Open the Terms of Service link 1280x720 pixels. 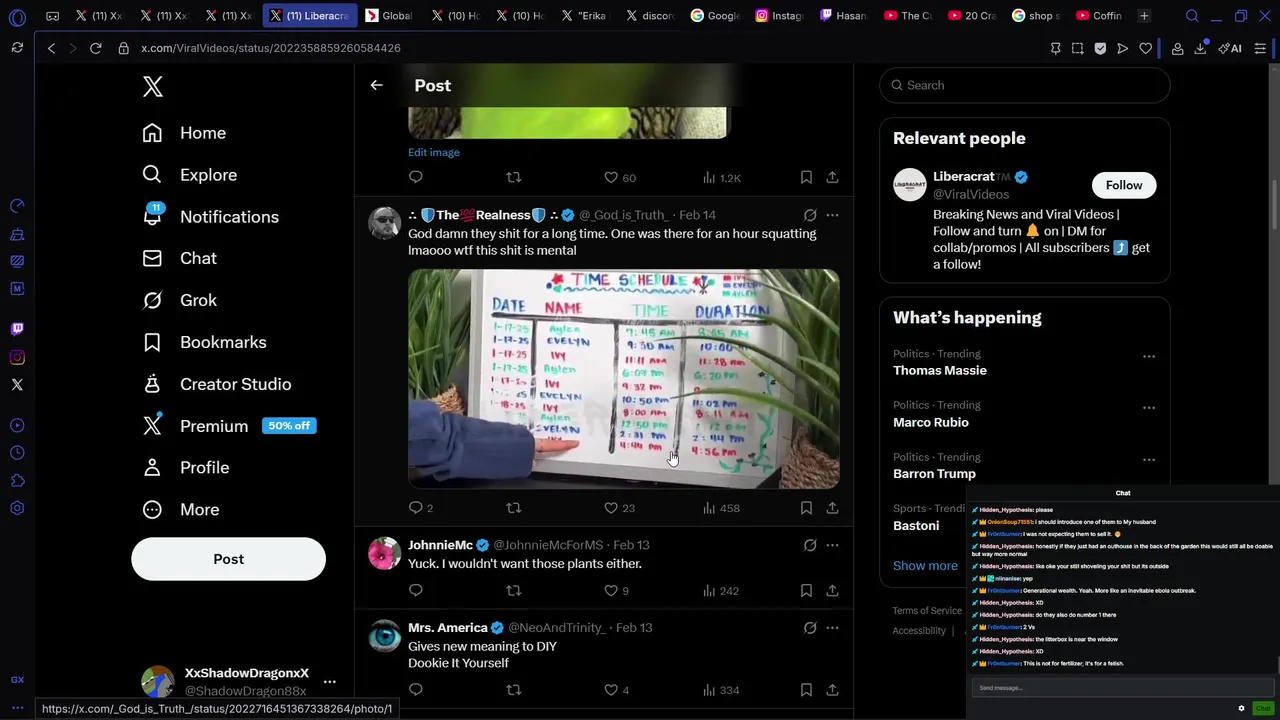[x=927, y=611]
